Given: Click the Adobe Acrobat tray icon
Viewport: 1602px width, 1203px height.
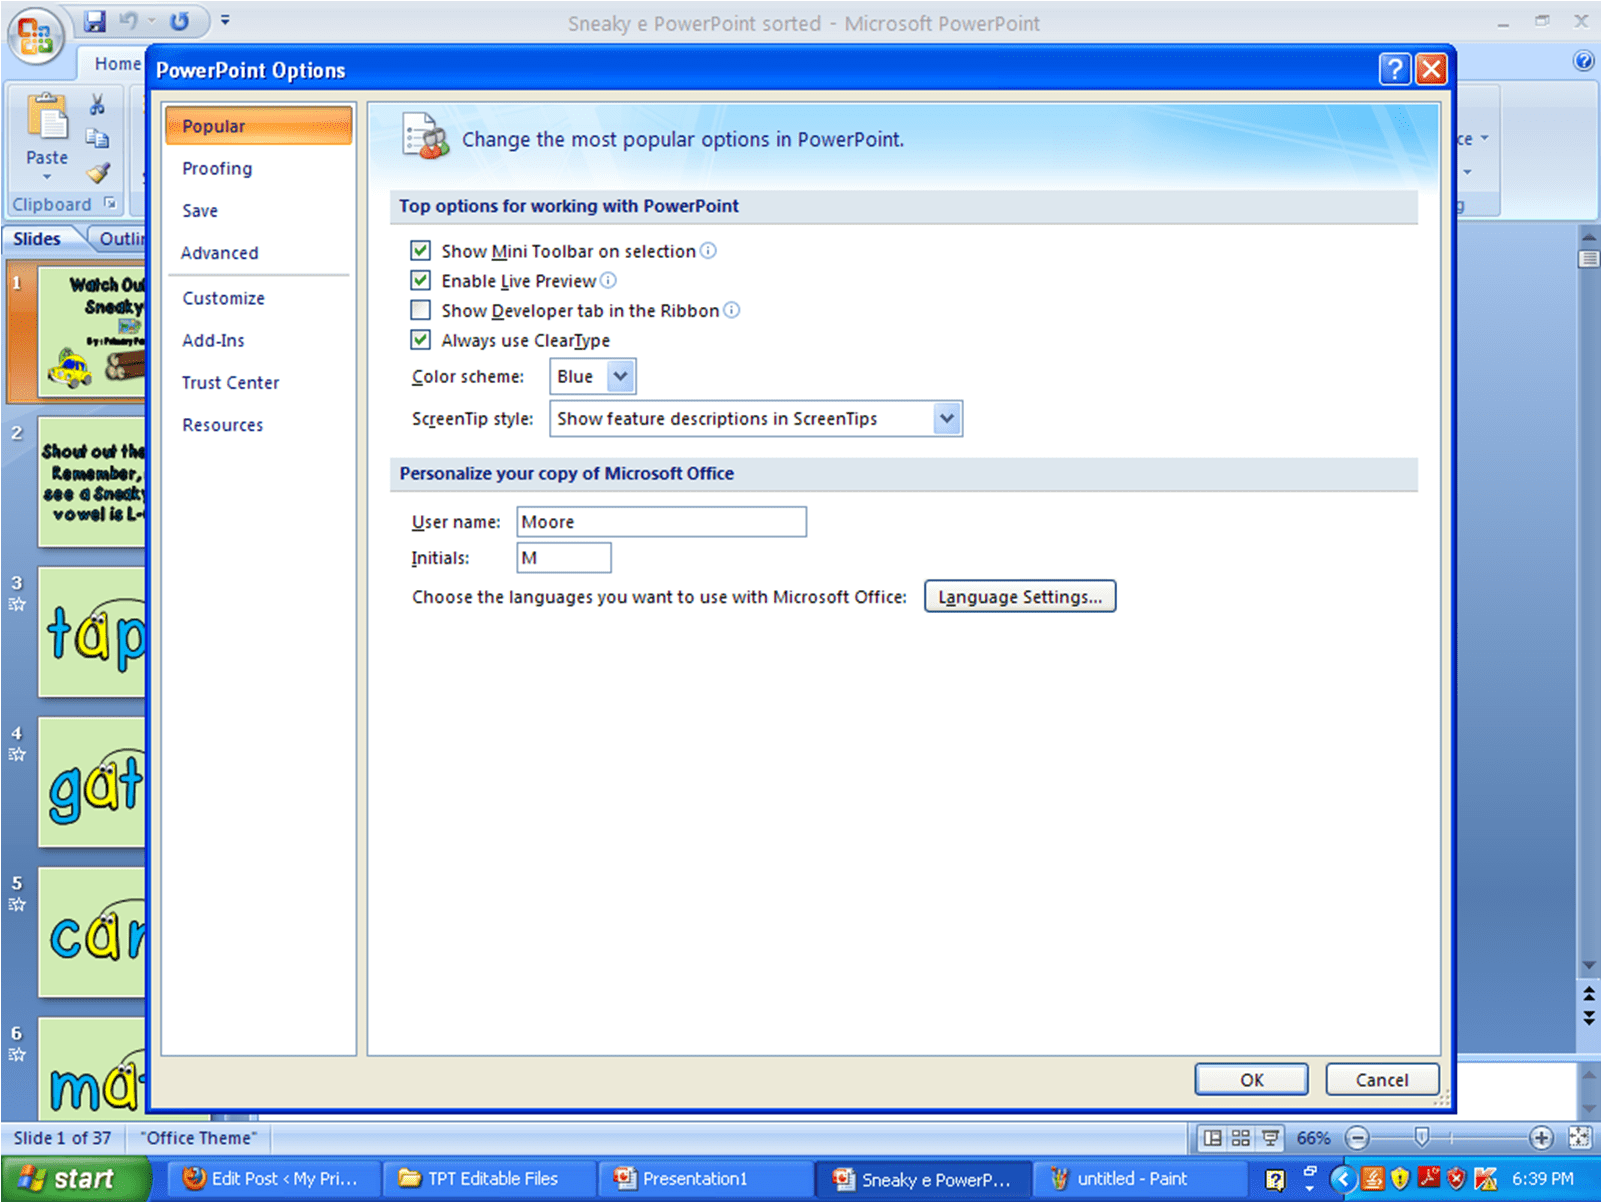Looking at the screenshot, I should point(1428,1179).
